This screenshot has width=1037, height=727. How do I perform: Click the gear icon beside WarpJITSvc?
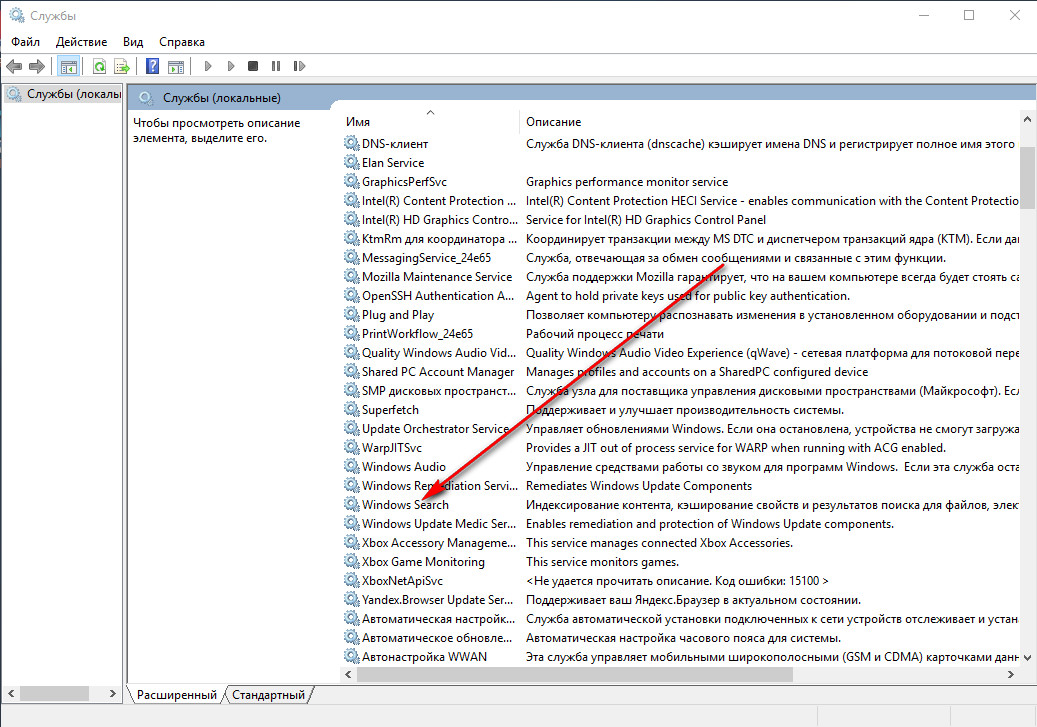(x=351, y=447)
